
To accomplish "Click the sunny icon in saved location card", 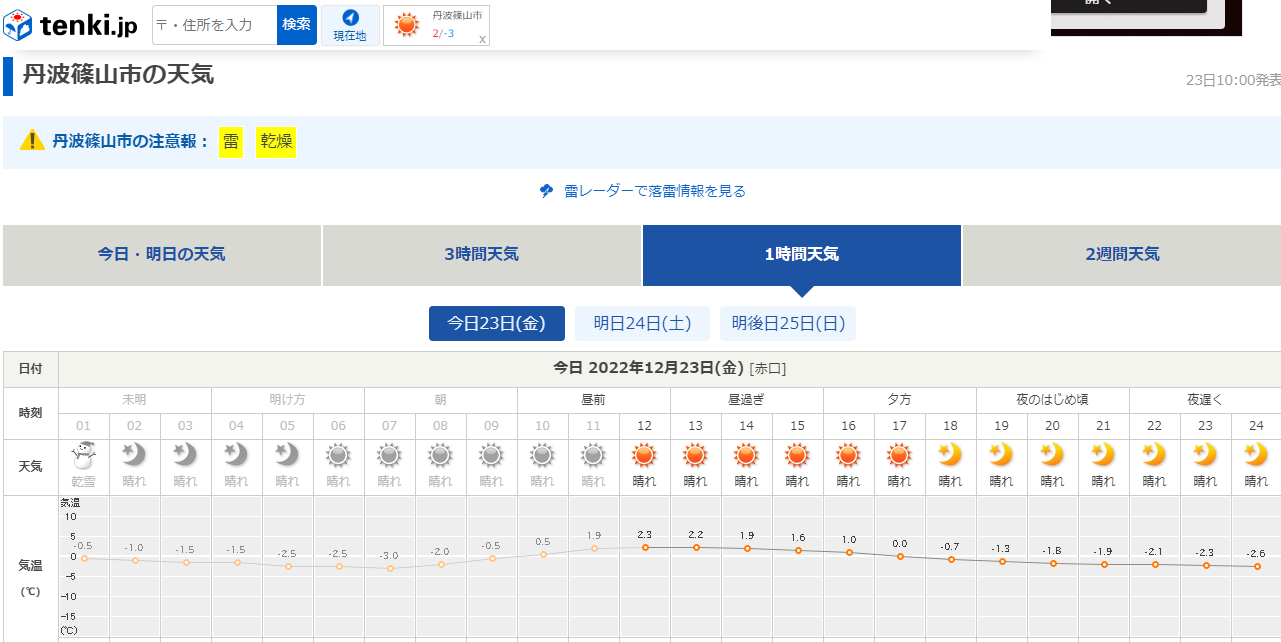I will pos(406,25).
